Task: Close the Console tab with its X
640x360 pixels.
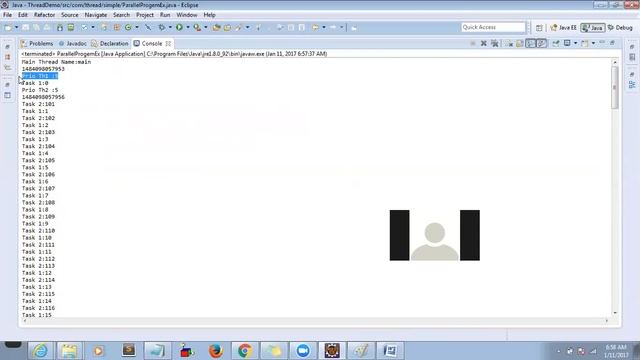Action: point(168,43)
